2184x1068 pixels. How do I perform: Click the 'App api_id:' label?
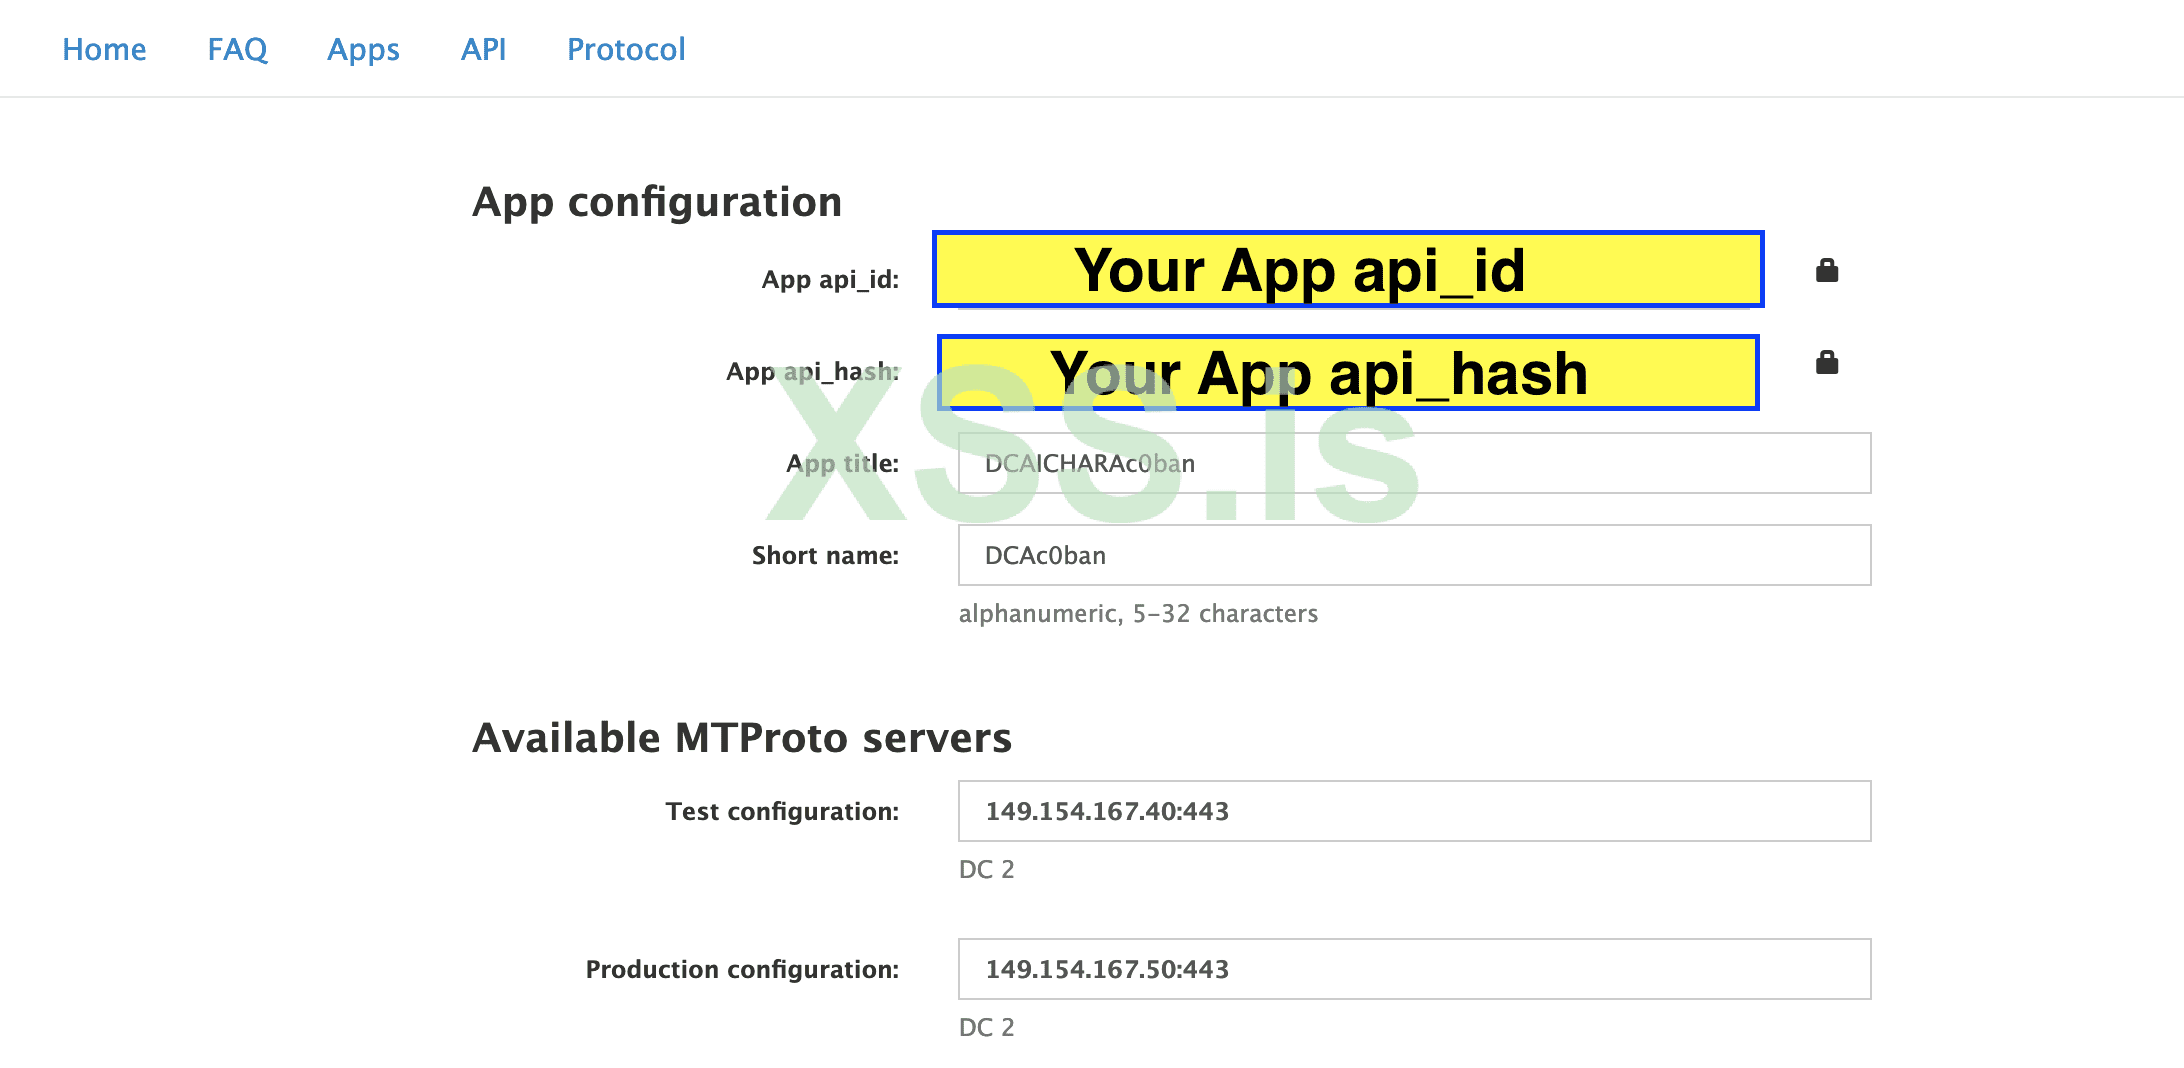830,280
